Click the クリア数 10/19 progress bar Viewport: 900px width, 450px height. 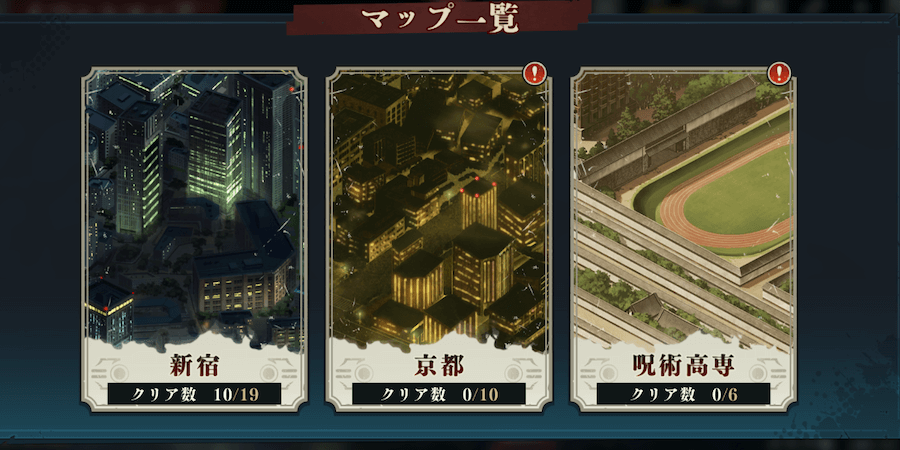pyautogui.click(x=194, y=394)
